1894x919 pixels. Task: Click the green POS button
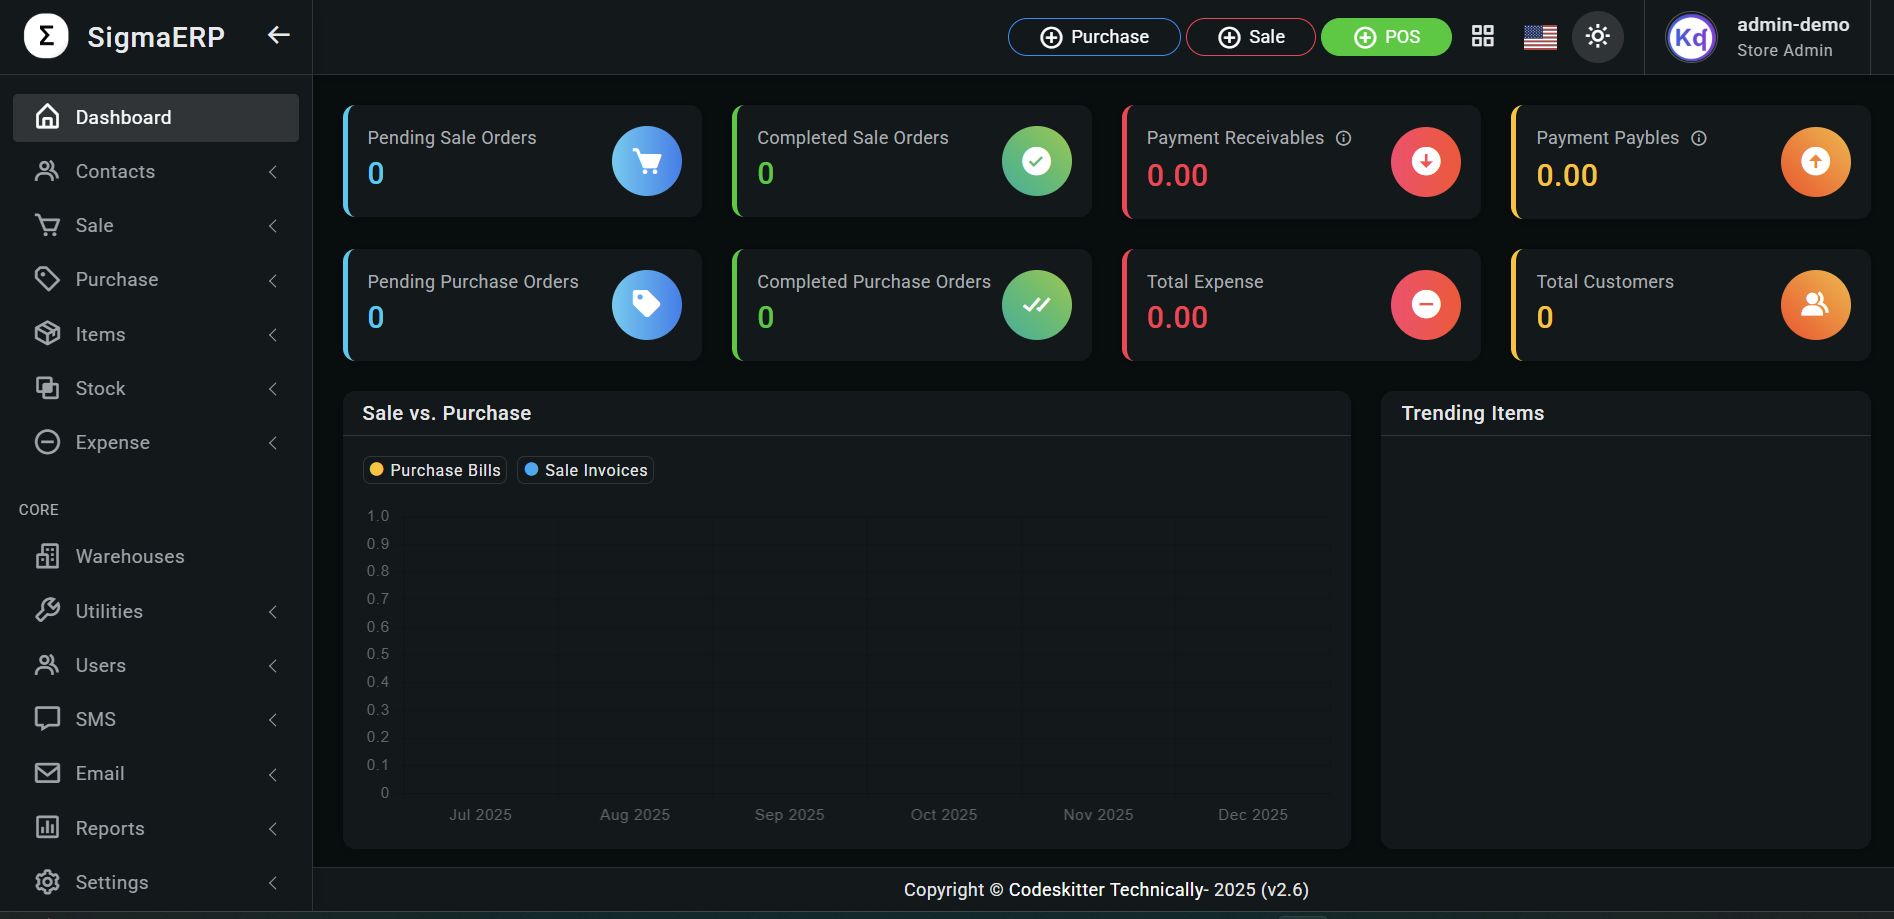[1386, 36]
